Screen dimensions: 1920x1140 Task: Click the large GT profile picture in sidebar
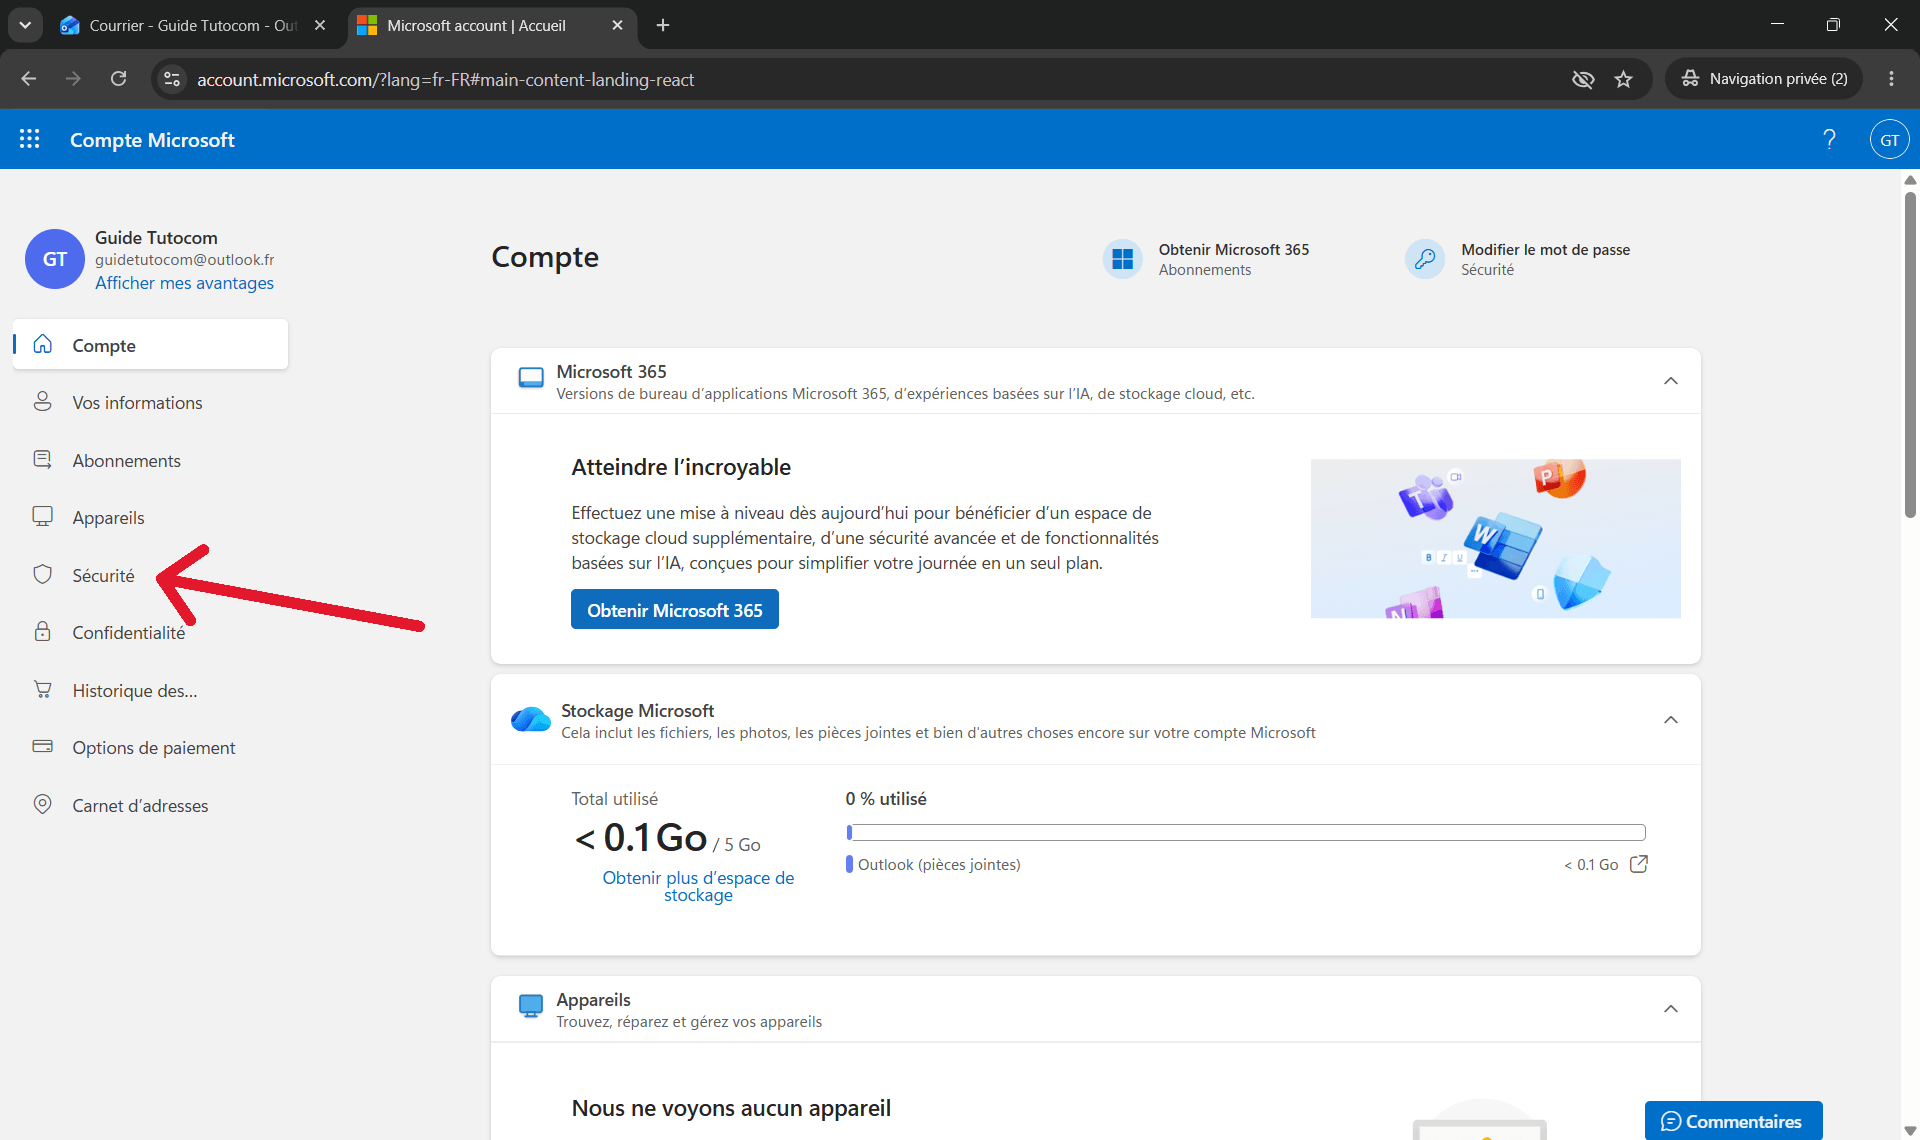(x=55, y=259)
